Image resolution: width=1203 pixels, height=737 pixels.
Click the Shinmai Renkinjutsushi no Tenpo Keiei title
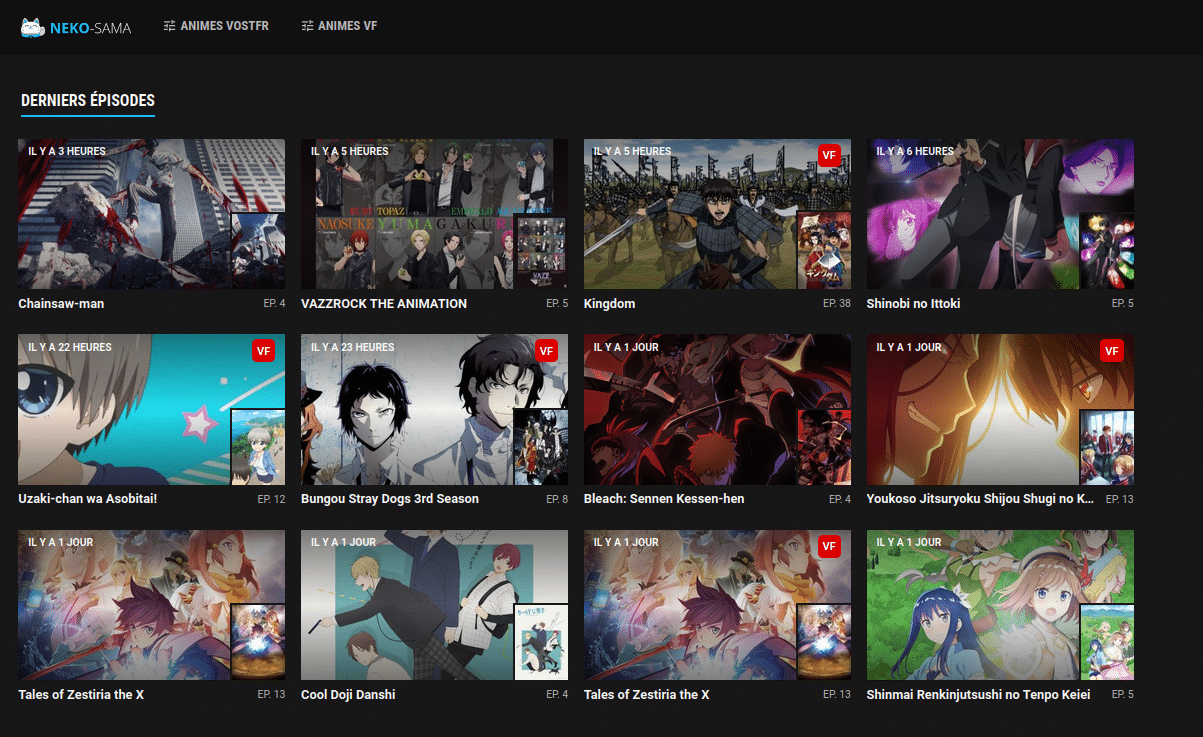pos(979,694)
